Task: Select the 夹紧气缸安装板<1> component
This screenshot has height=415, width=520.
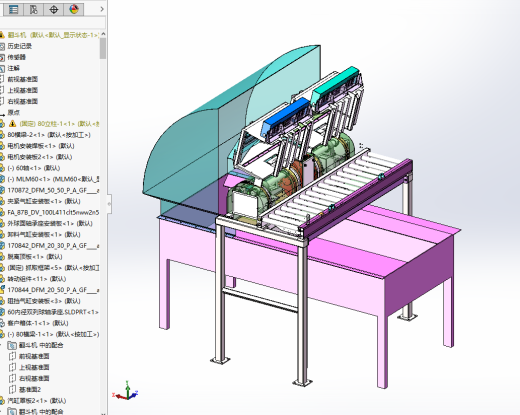Action: click(44, 201)
